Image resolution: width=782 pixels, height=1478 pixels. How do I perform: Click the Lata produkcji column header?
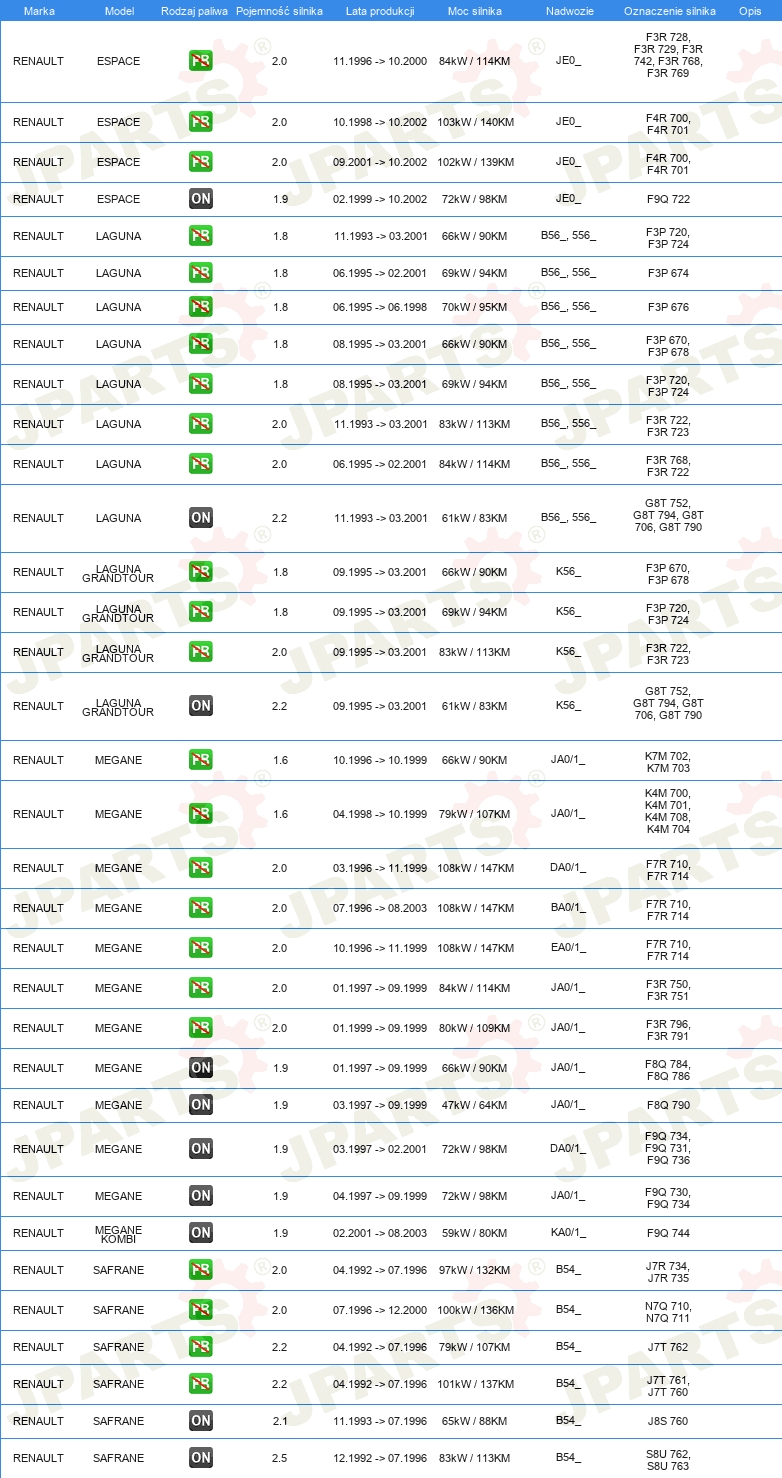380,10
